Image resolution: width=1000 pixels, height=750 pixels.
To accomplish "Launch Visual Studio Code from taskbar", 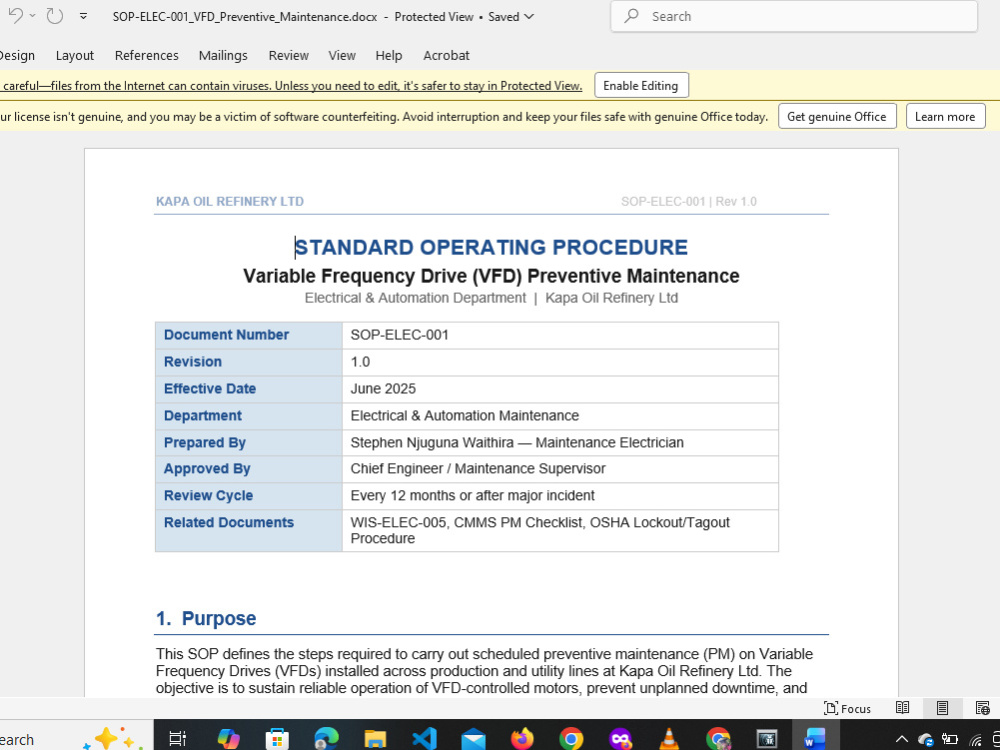I will pyautogui.click(x=424, y=739).
